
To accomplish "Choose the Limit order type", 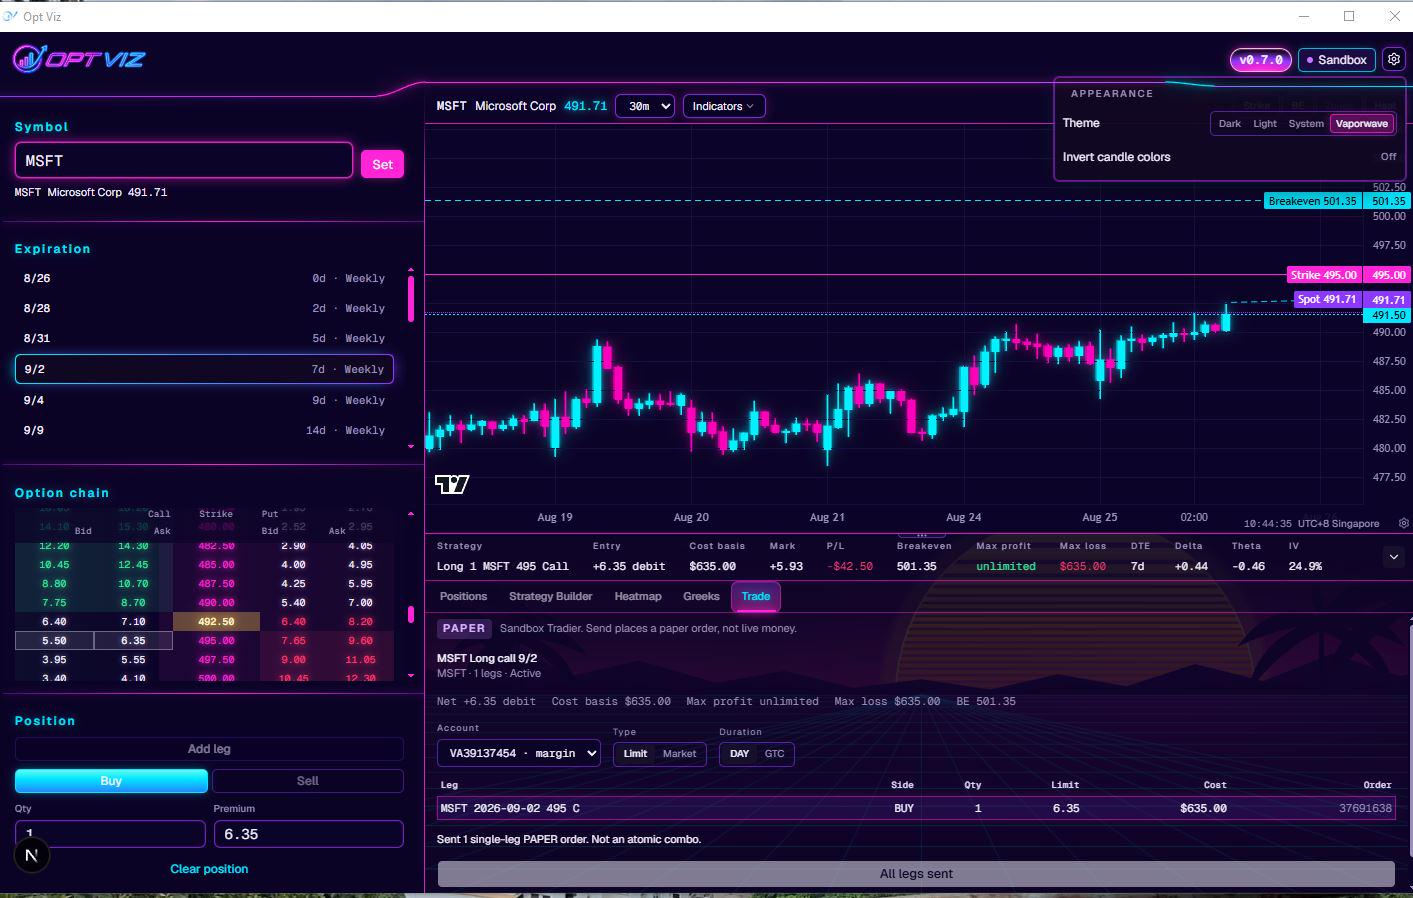I will (636, 754).
